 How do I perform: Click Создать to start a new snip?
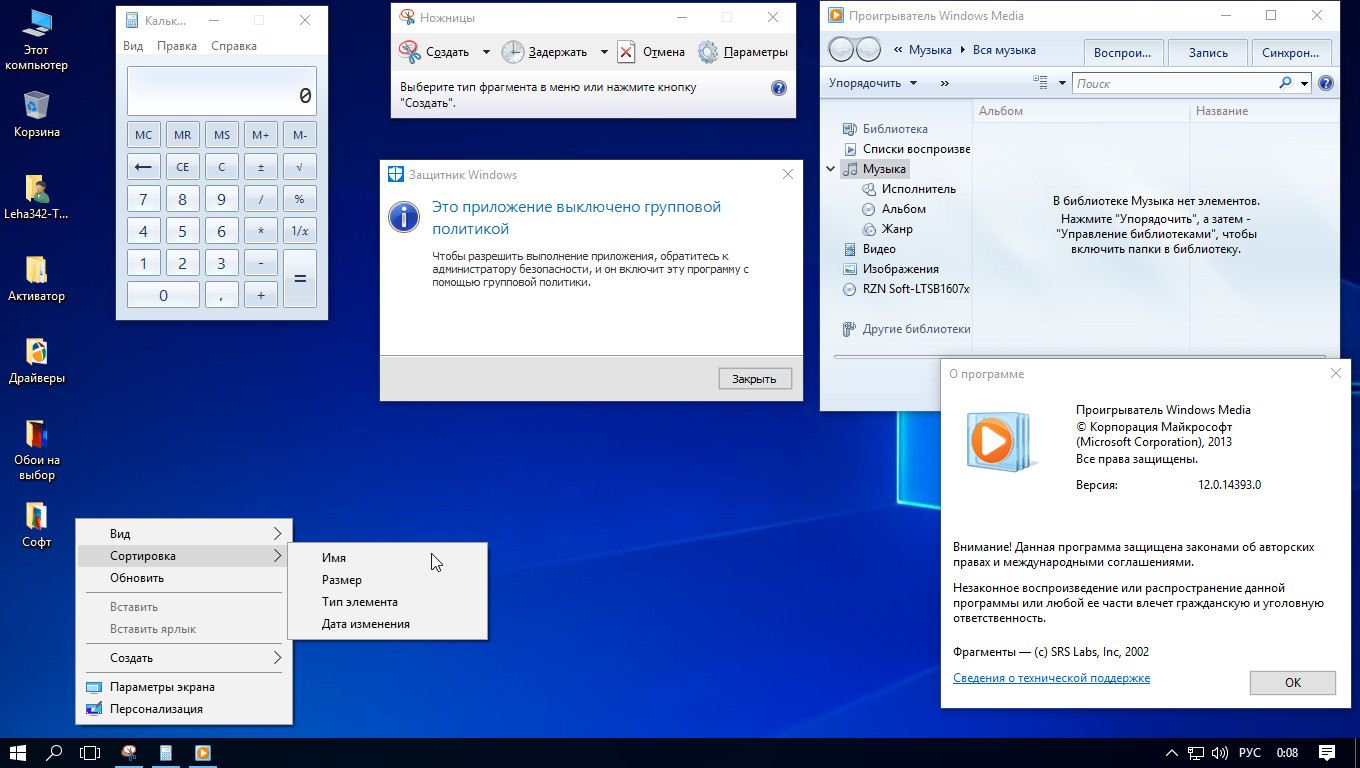pyautogui.click(x=435, y=52)
